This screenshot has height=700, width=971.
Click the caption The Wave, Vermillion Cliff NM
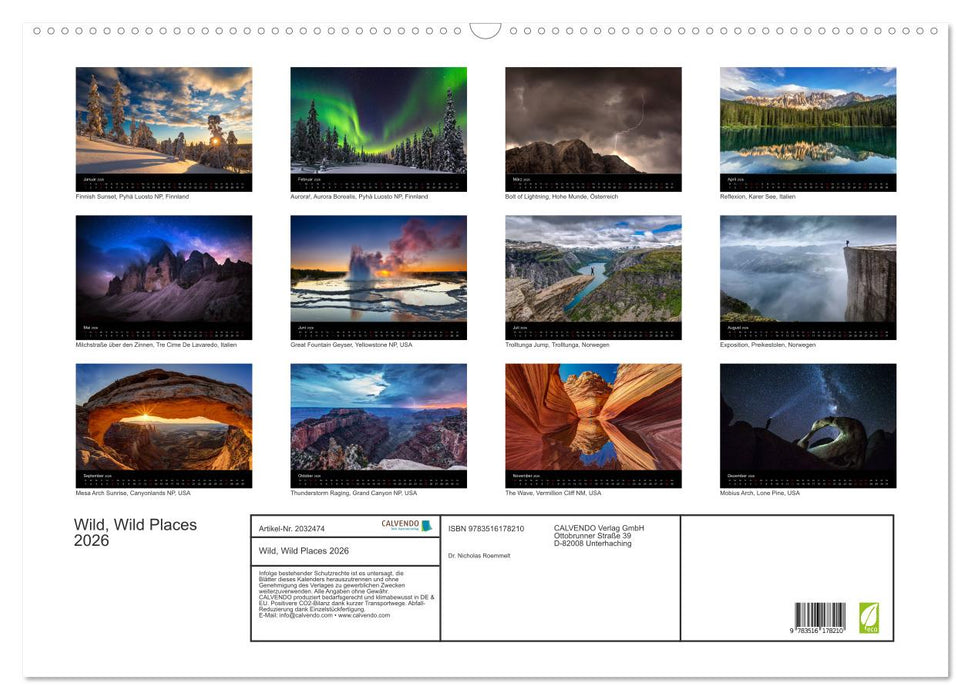pyautogui.click(x=553, y=492)
